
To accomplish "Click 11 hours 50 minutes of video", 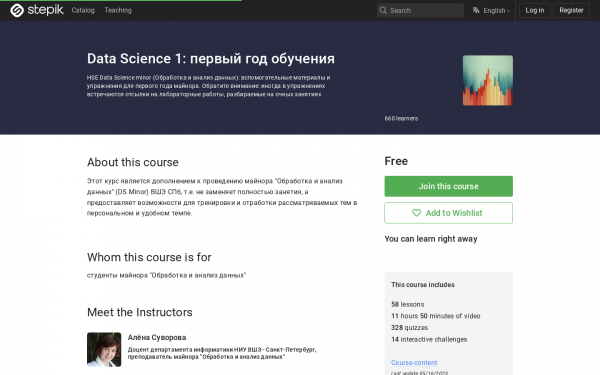I will [x=435, y=316].
